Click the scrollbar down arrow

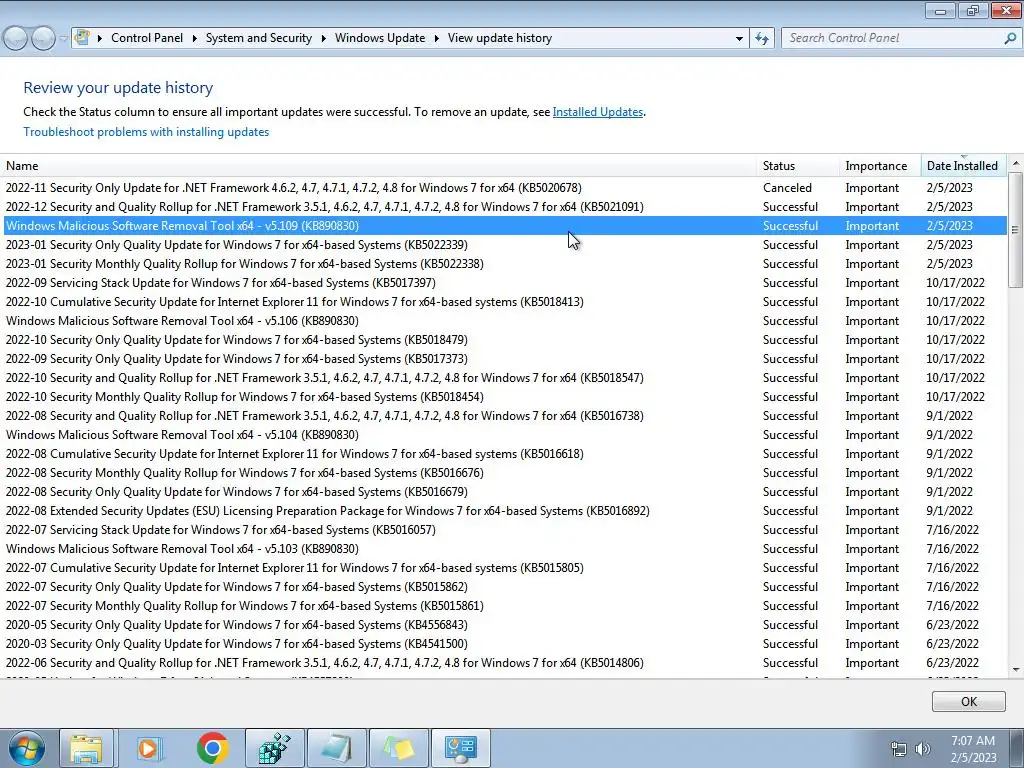coord(1015,670)
